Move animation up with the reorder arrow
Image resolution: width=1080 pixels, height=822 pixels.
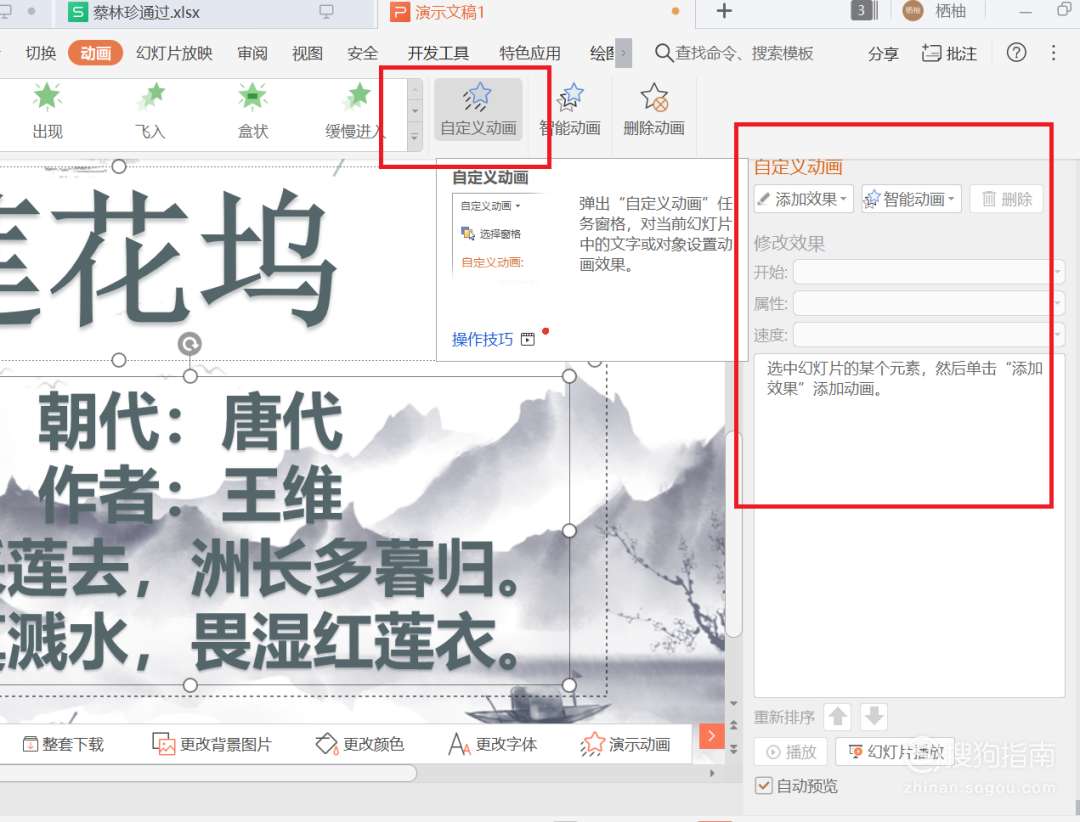point(838,717)
